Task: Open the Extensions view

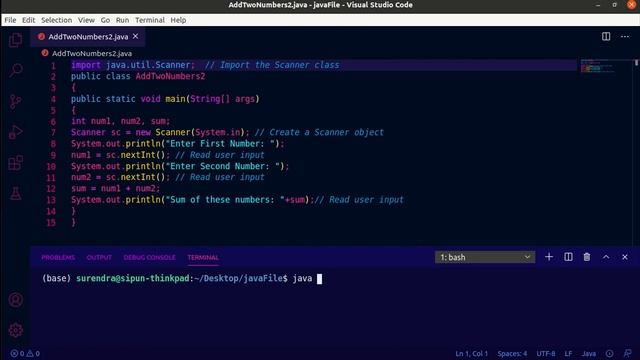Action: pyautogui.click(x=16, y=163)
